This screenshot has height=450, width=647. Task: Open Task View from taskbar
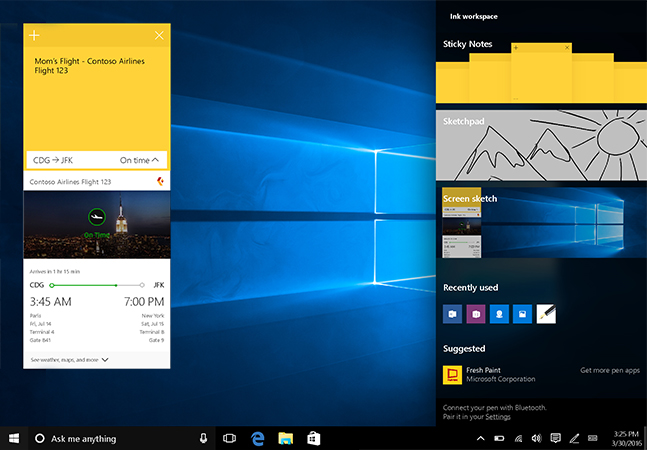point(229,438)
